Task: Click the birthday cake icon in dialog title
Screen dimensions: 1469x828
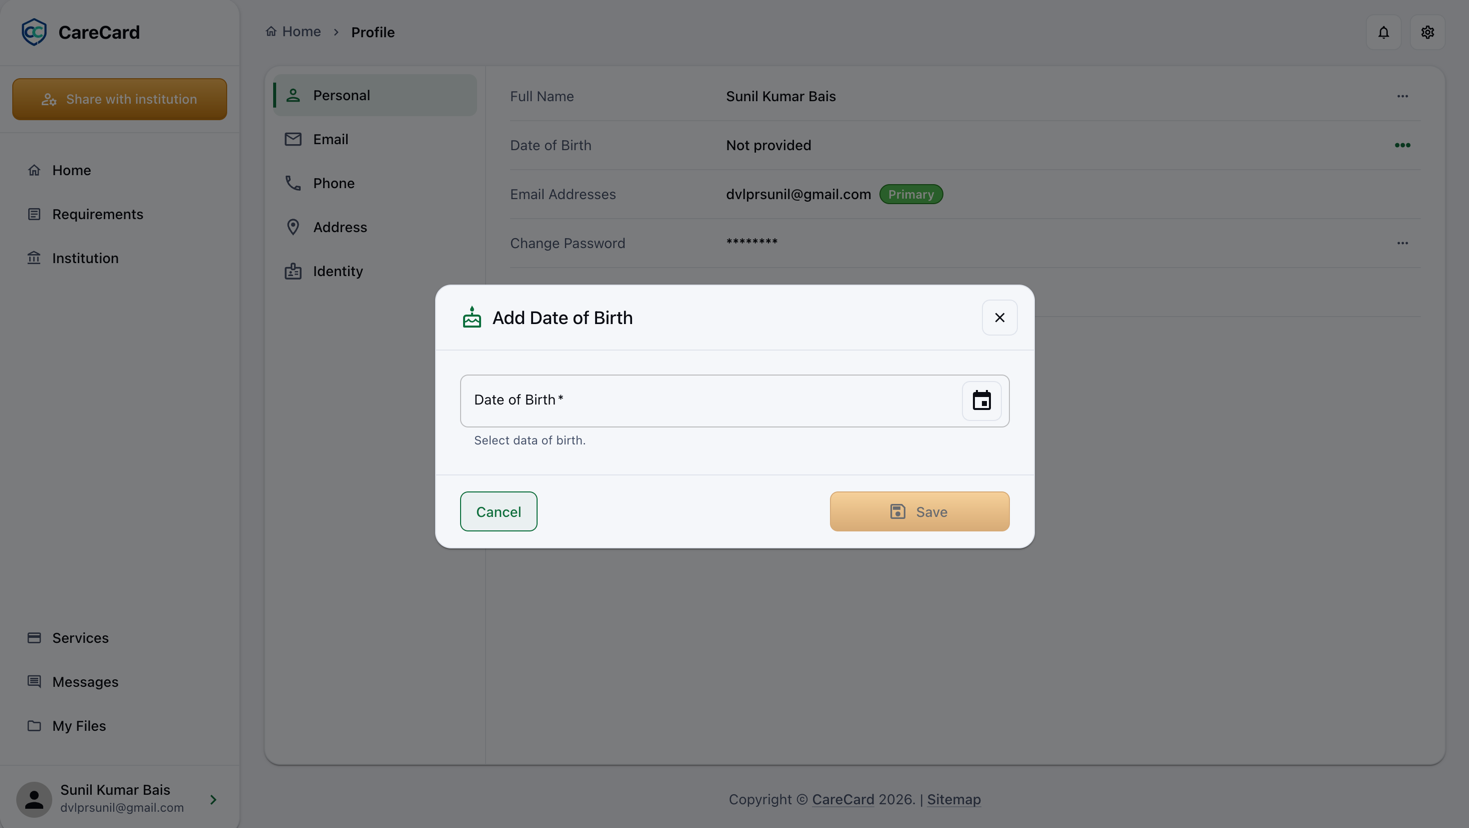Action: [472, 318]
